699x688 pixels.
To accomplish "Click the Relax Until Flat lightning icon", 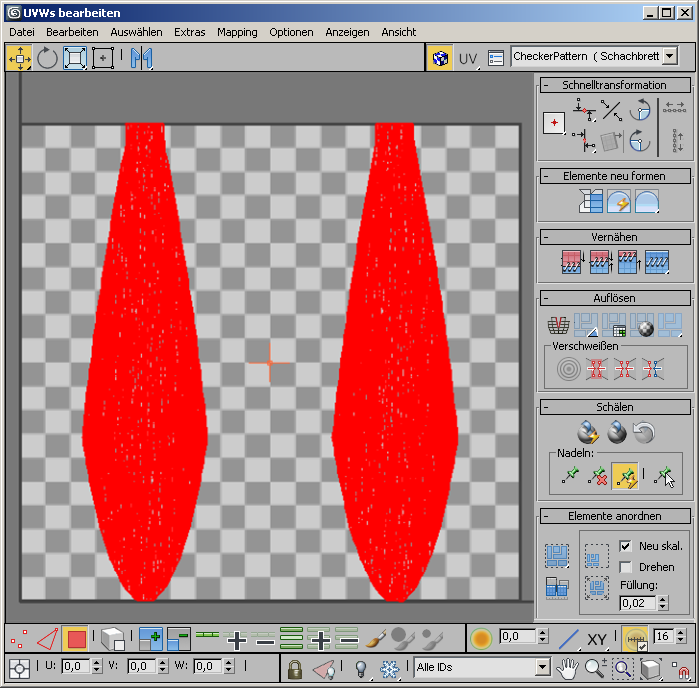I will 619,201.
